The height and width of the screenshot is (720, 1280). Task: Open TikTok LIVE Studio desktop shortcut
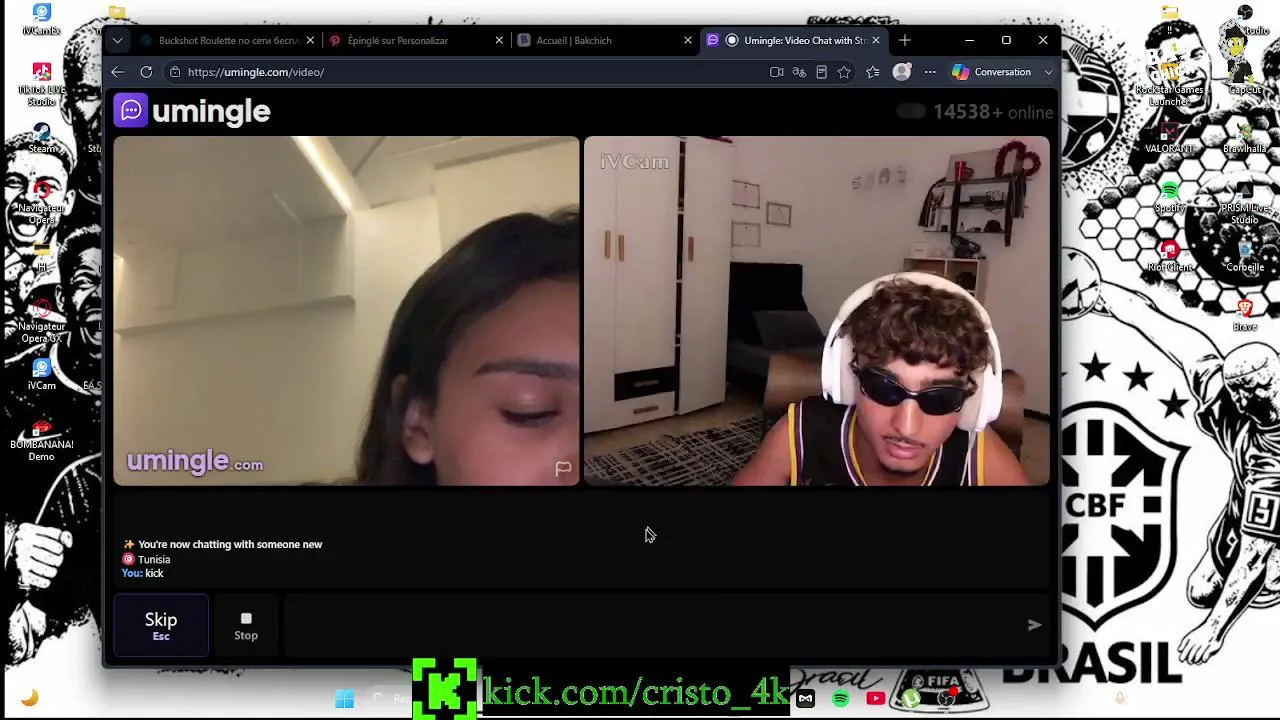41,84
